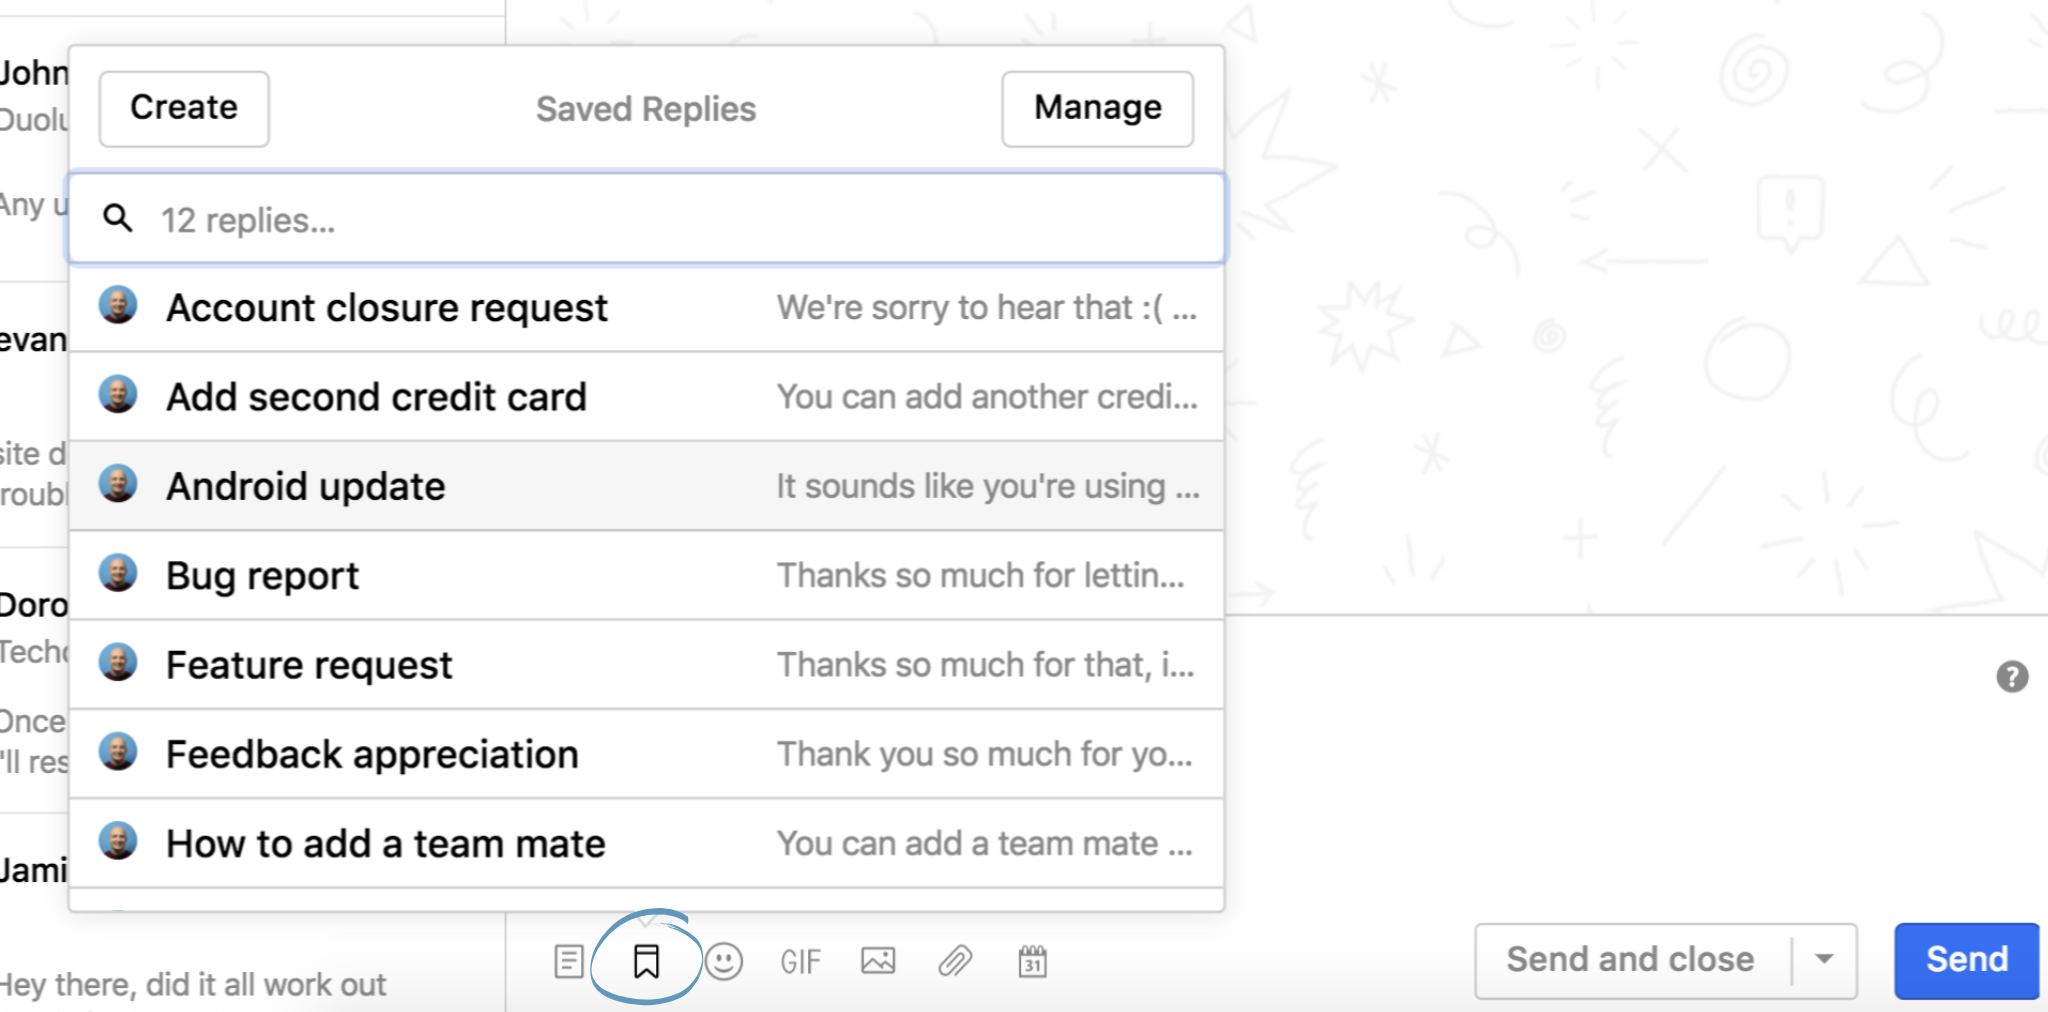Choose the Android update saved reply
Image resolution: width=2048 pixels, height=1012 pixels.
(646, 486)
